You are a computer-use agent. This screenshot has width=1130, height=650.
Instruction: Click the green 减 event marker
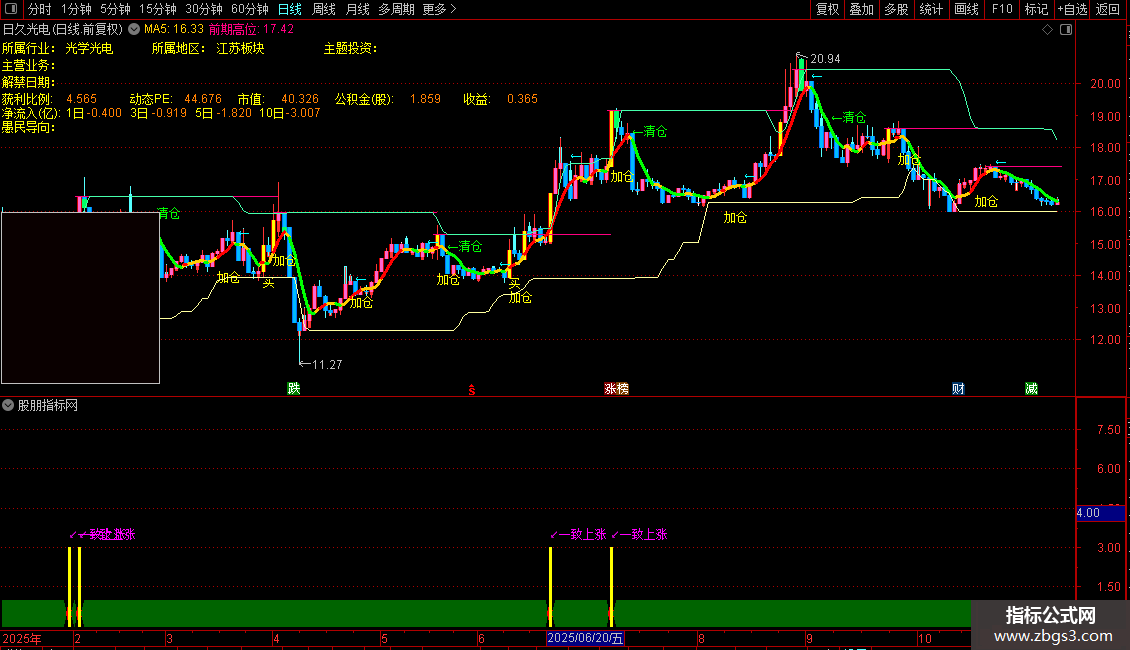pos(1031,389)
